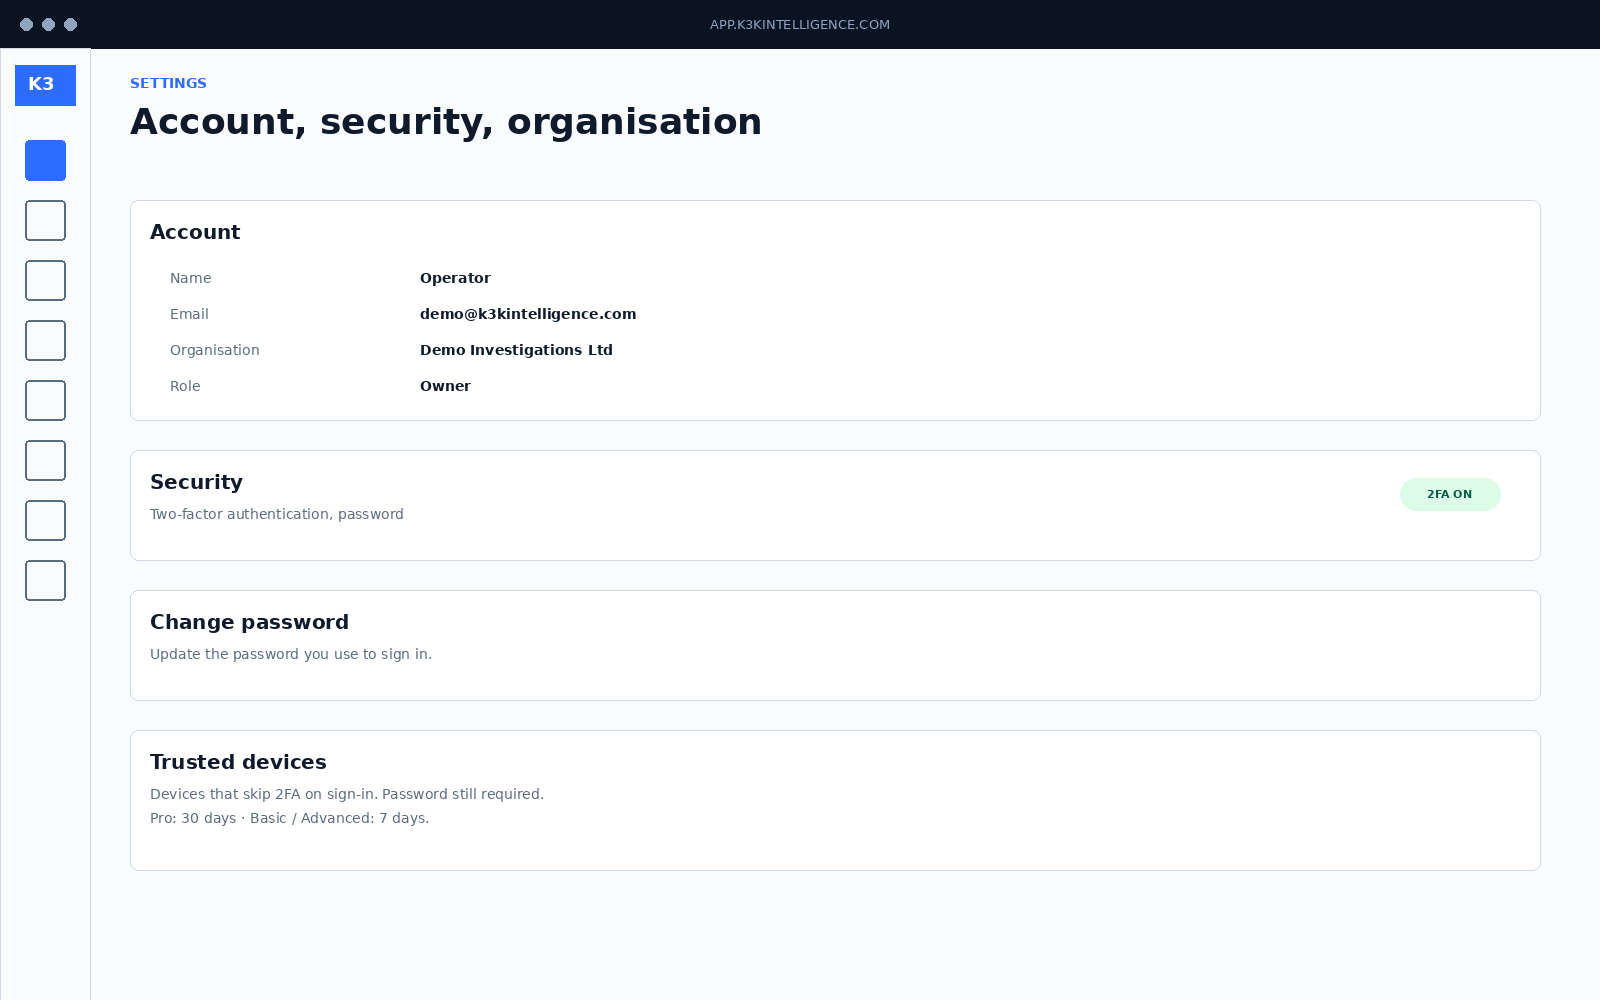1600x1000 pixels.
Task: Select the filled blue active sidebar icon
Action: pos(45,160)
